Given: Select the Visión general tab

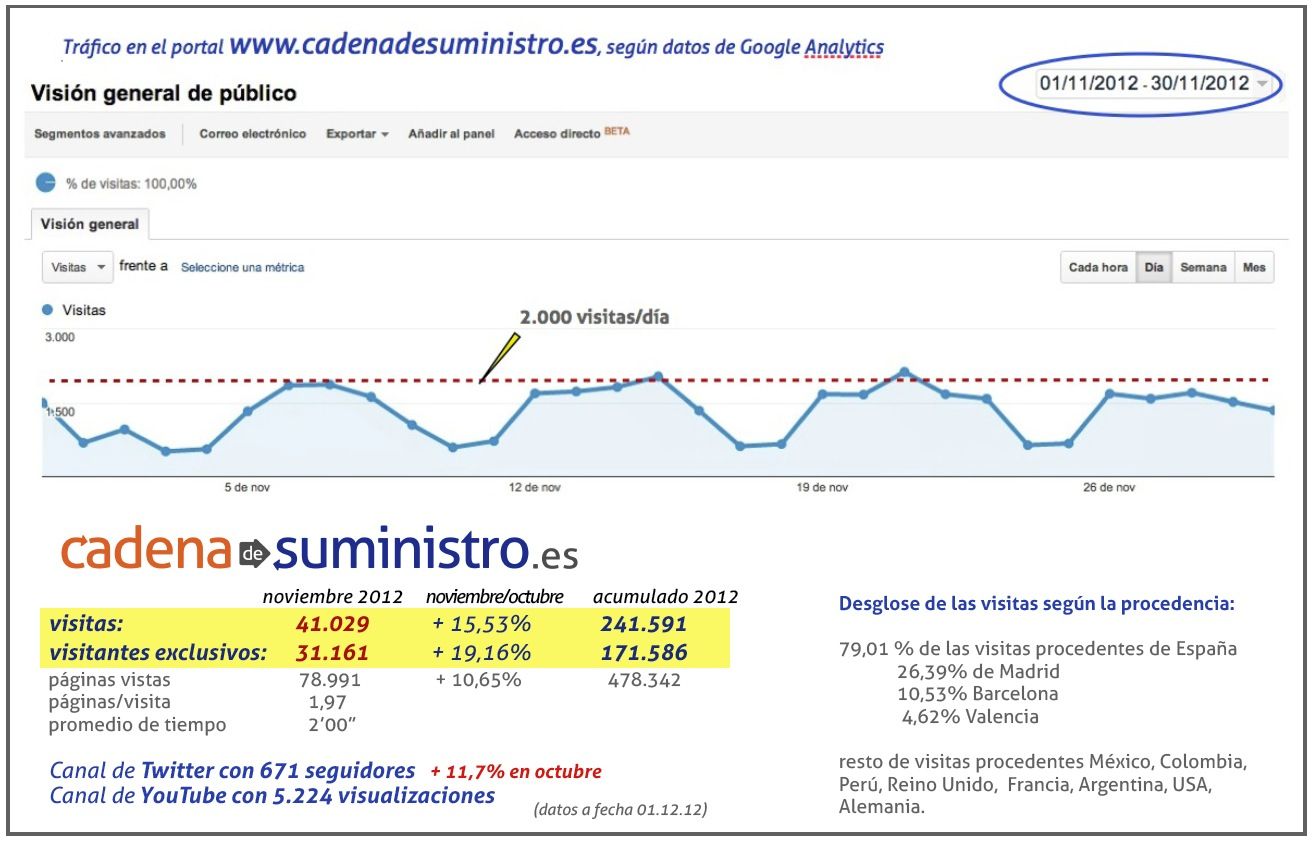Looking at the screenshot, I should 90,225.
